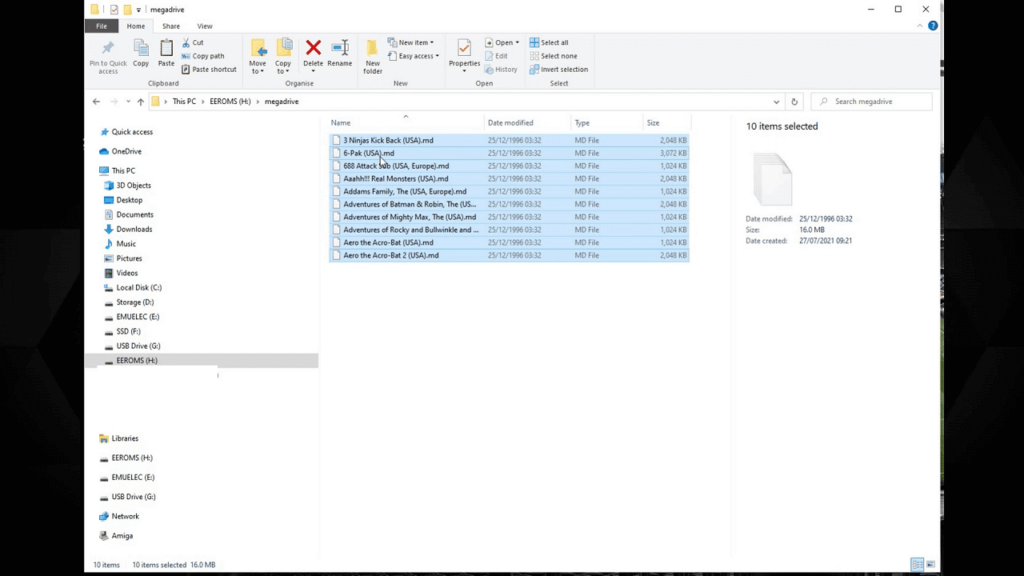Image resolution: width=1024 pixels, height=576 pixels.
Task: Click This PC in address path
Action: click(x=184, y=102)
